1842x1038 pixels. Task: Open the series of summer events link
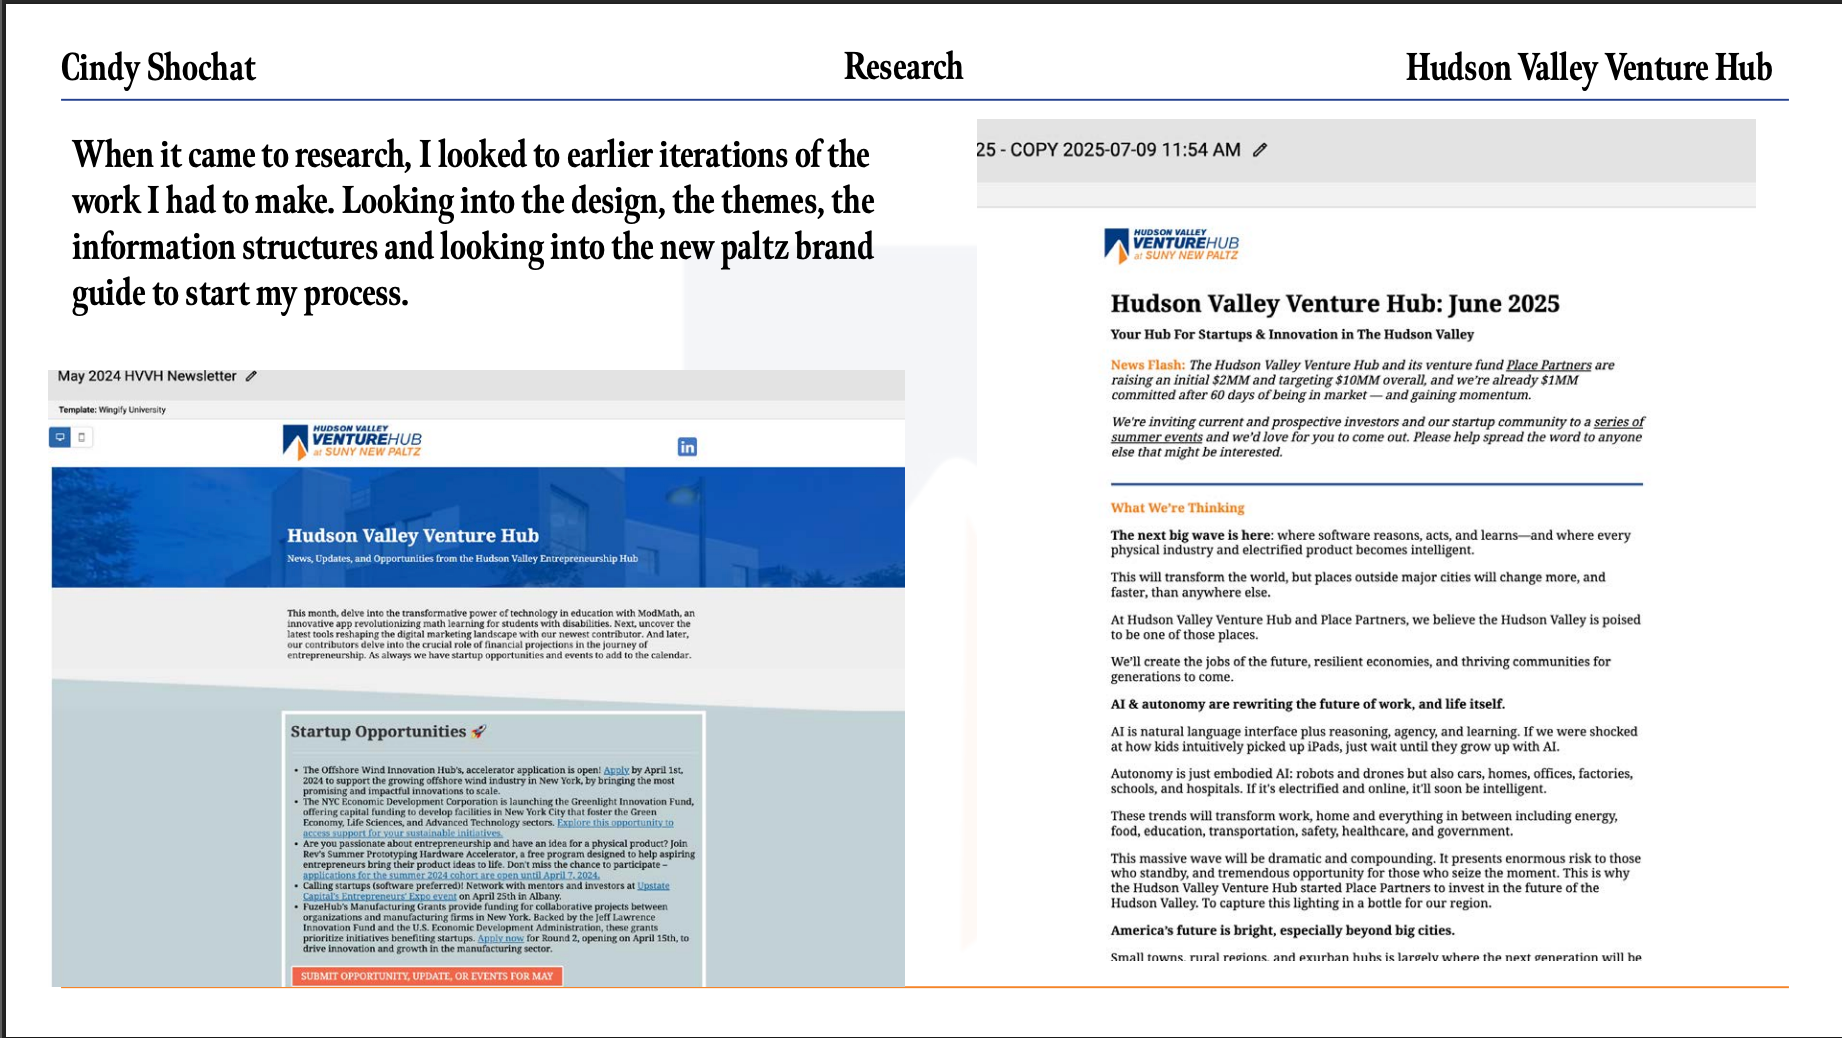coord(1378,429)
